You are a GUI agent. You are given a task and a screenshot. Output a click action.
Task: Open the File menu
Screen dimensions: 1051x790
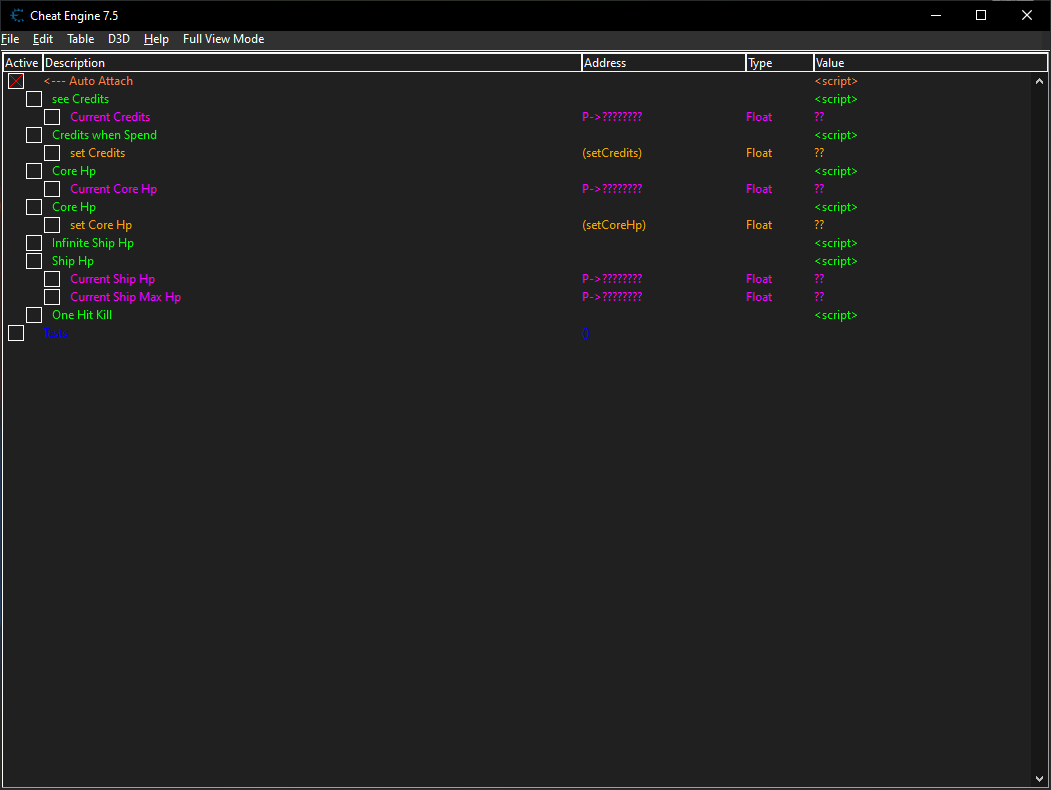coord(10,39)
